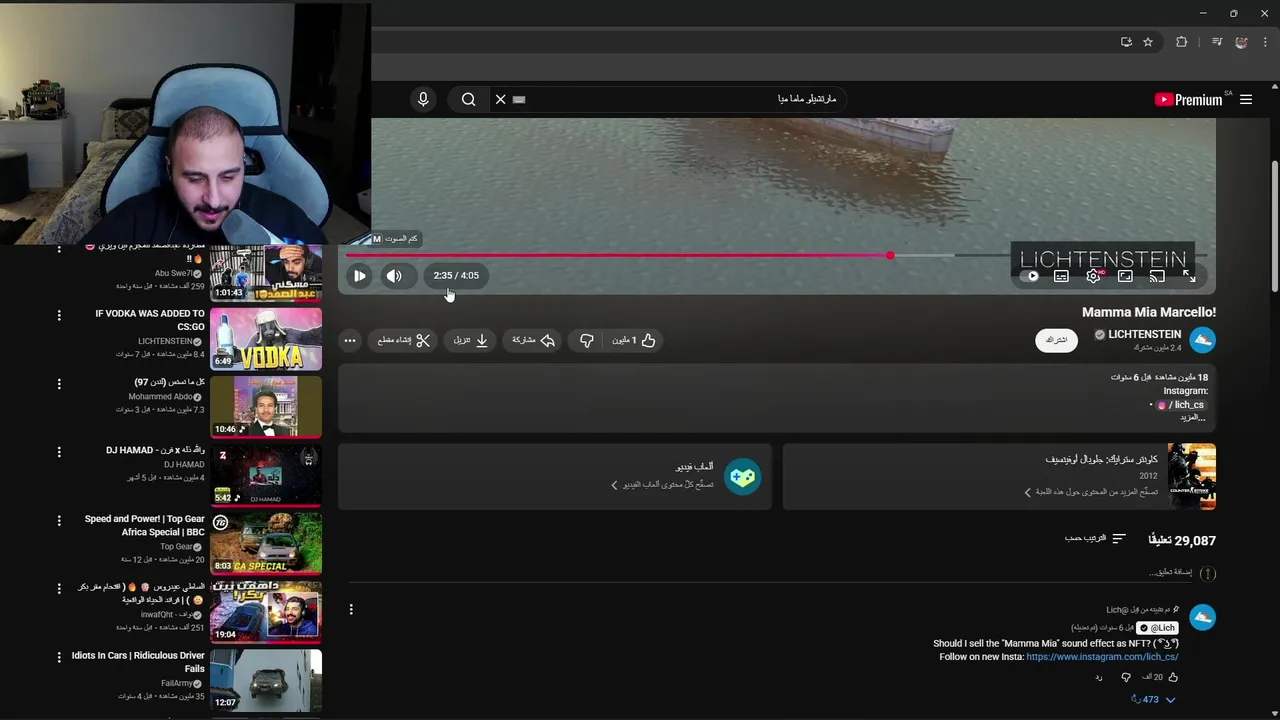This screenshot has width=1280, height=720.
Task: Open the Abu Swe7l 1:01:43 video thumbnail
Action: pos(266,272)
